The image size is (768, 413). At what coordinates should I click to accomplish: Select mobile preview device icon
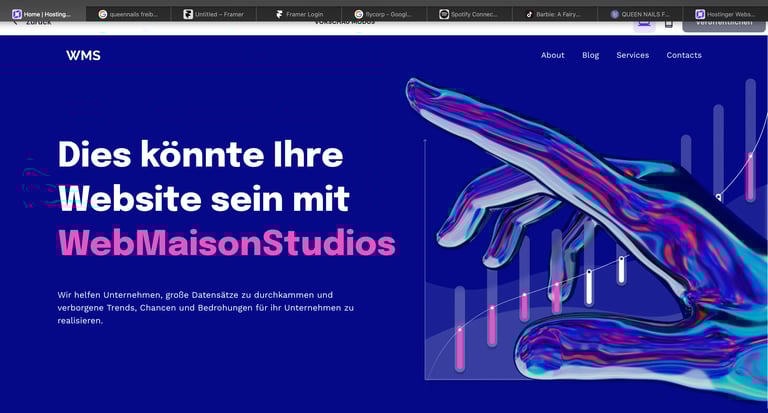coord(669,24)
